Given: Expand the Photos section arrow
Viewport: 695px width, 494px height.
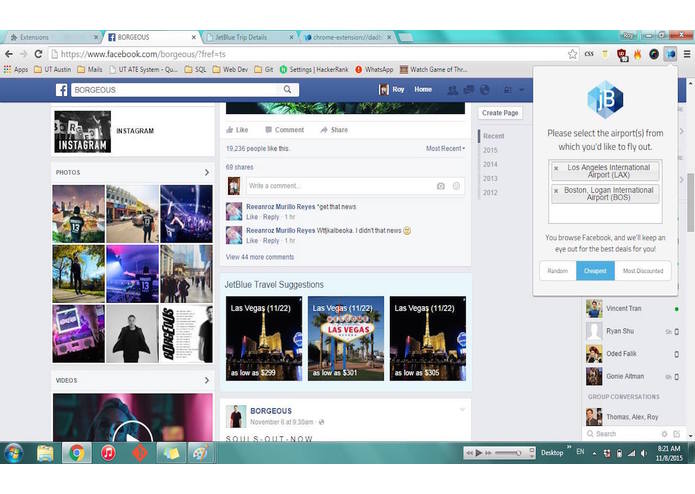Looking at the screenshot, I should 207,172.
